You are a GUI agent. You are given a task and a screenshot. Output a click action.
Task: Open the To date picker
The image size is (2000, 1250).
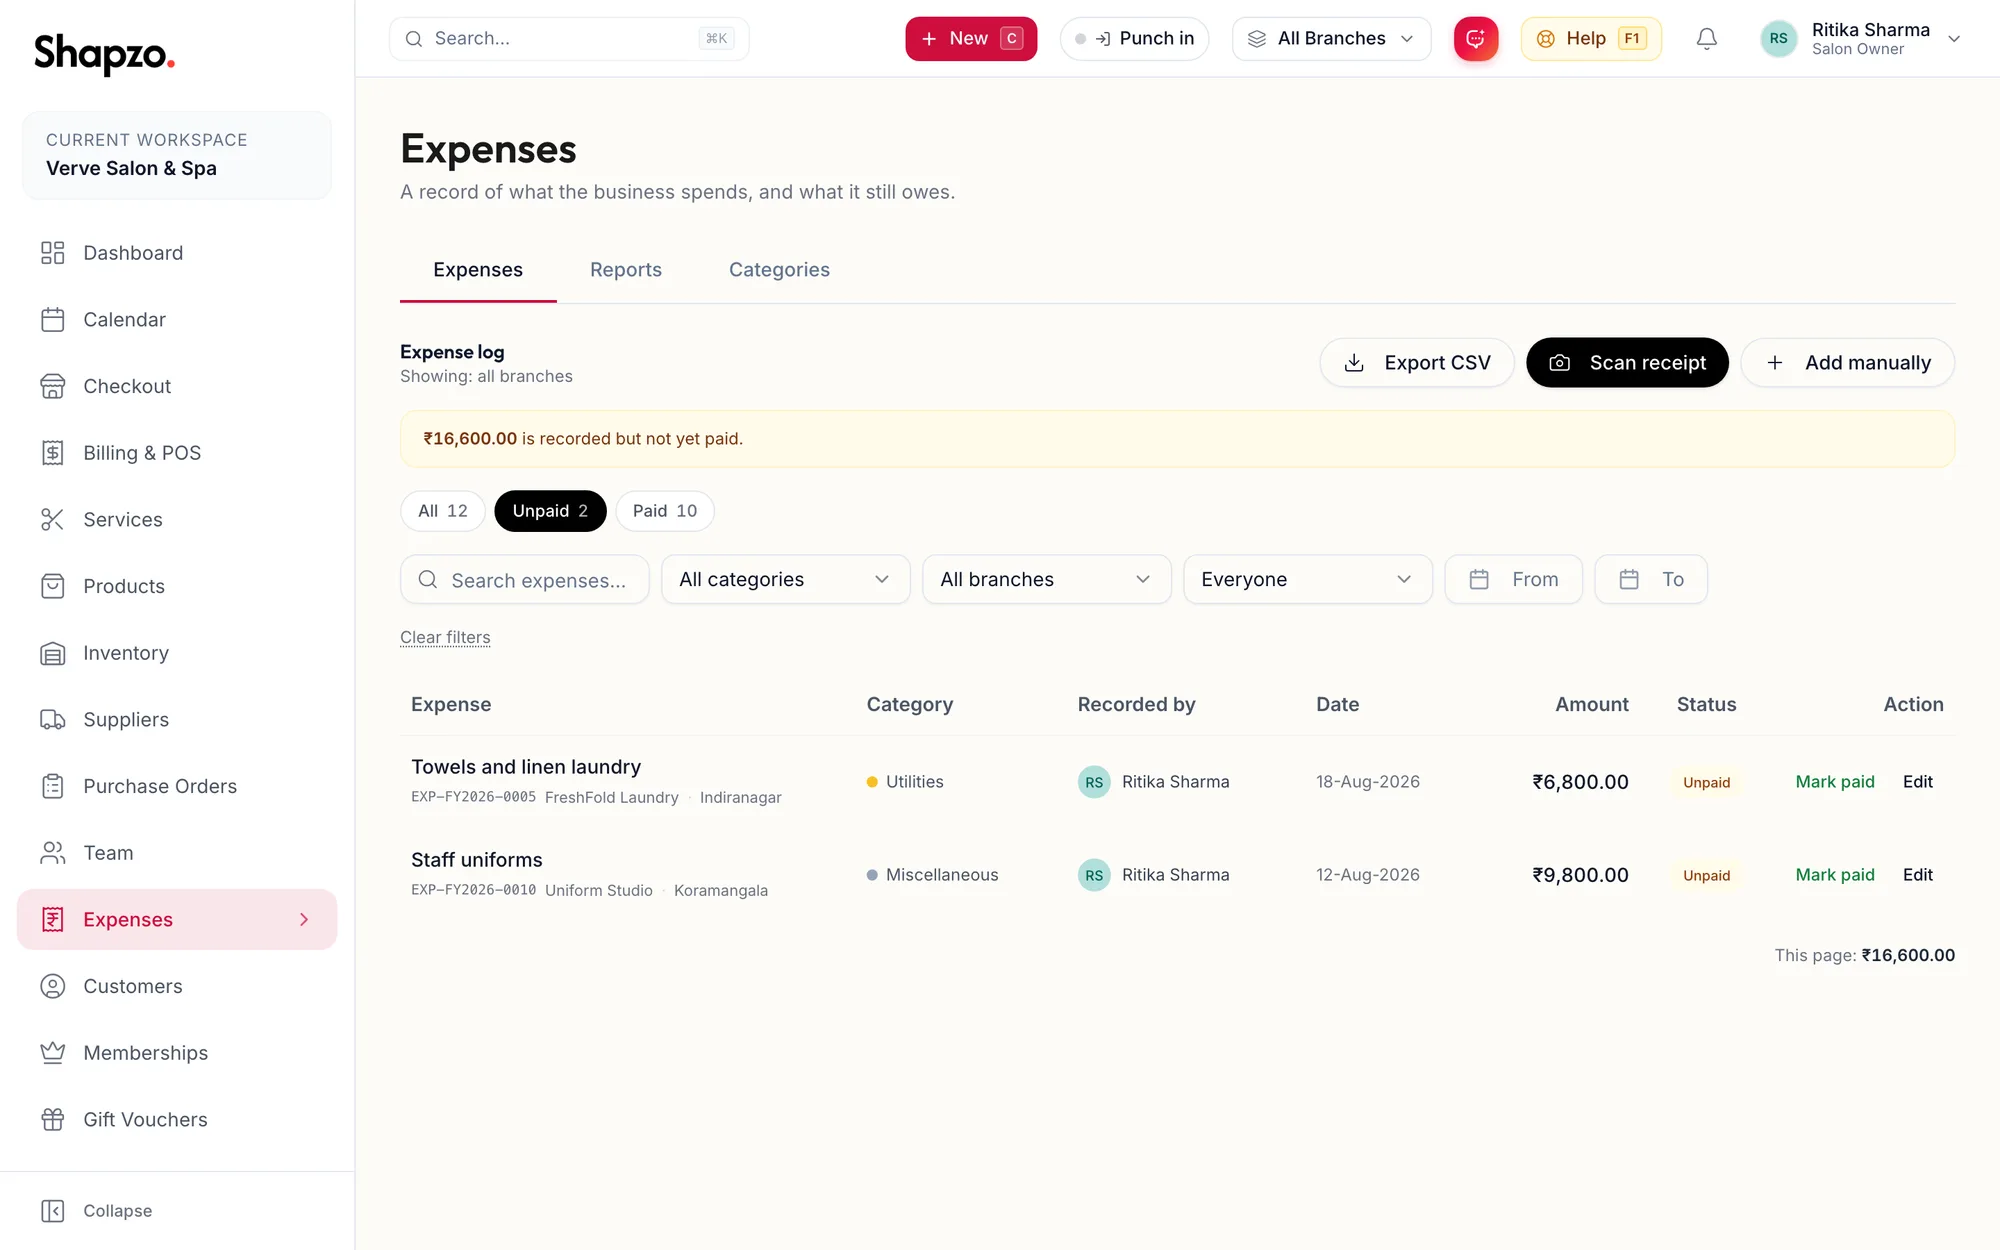1651,580
